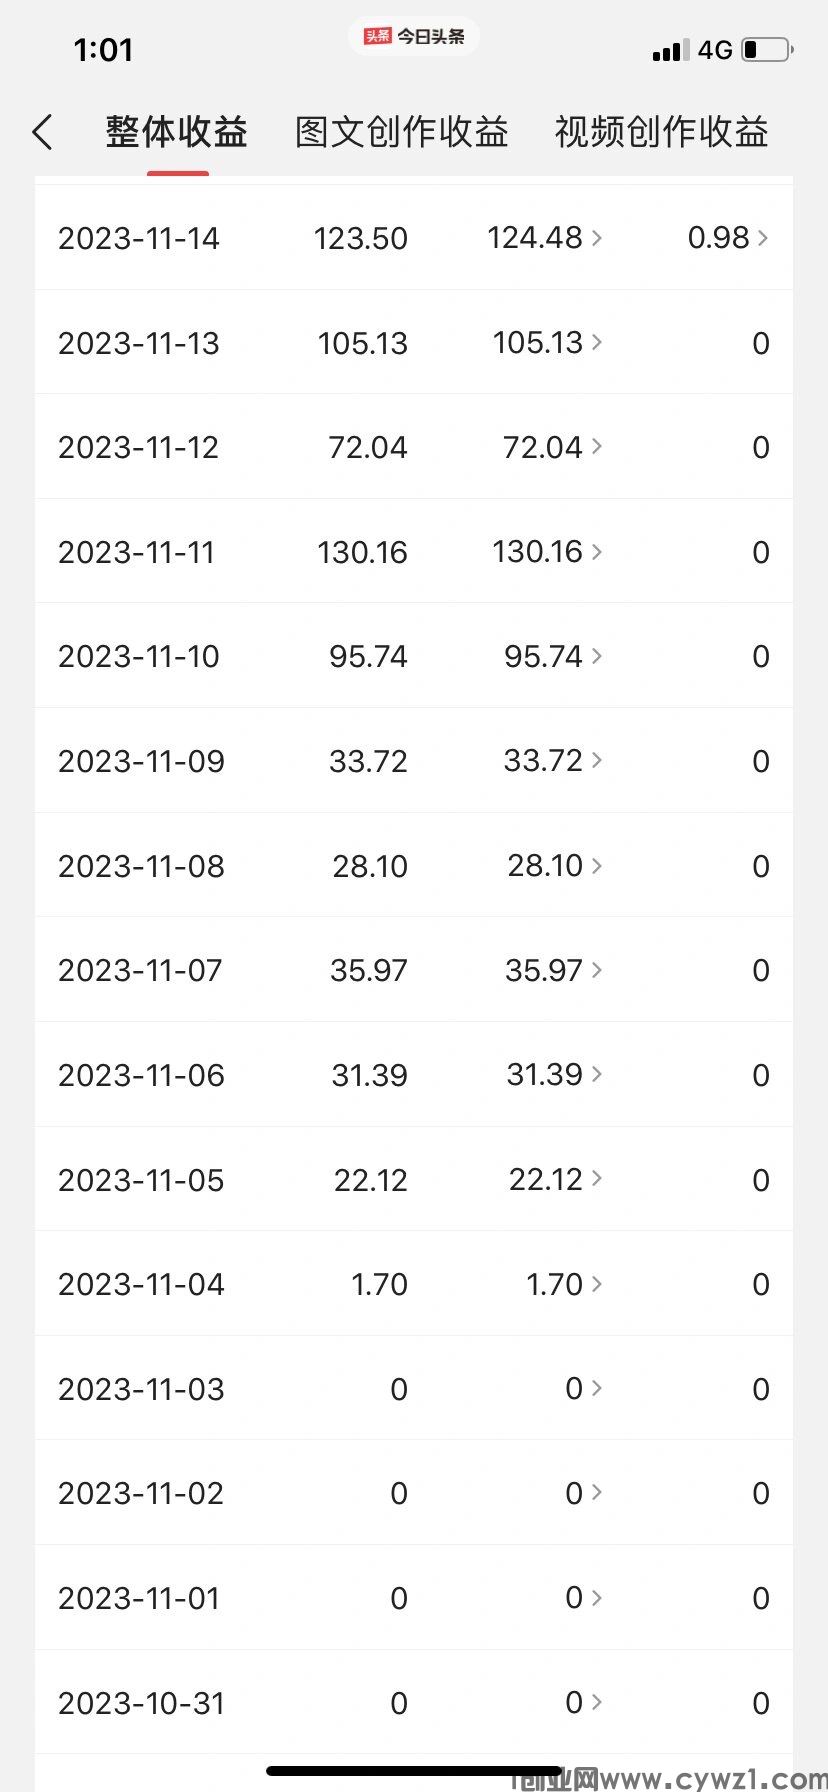The height and width of the screenshot is (1792, 828).
Task: Open 28.10 details for 2023-11-08
Action: 555,866
